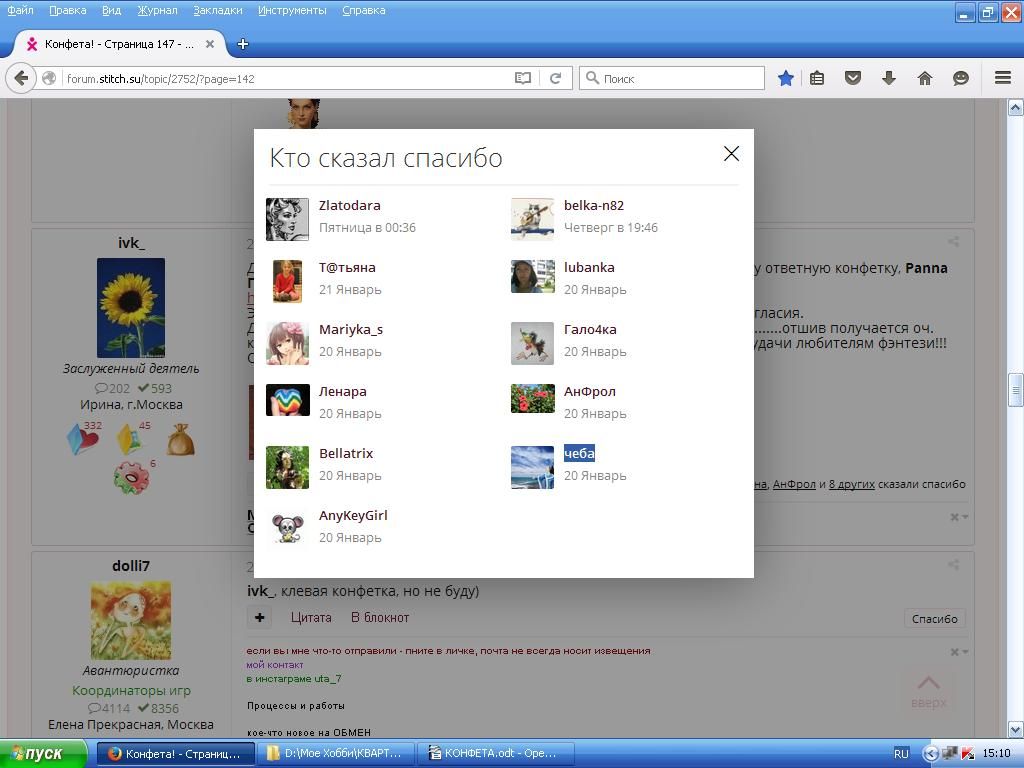Open the downloads arrow icon
1024x768 pixels.
(888, 78)
